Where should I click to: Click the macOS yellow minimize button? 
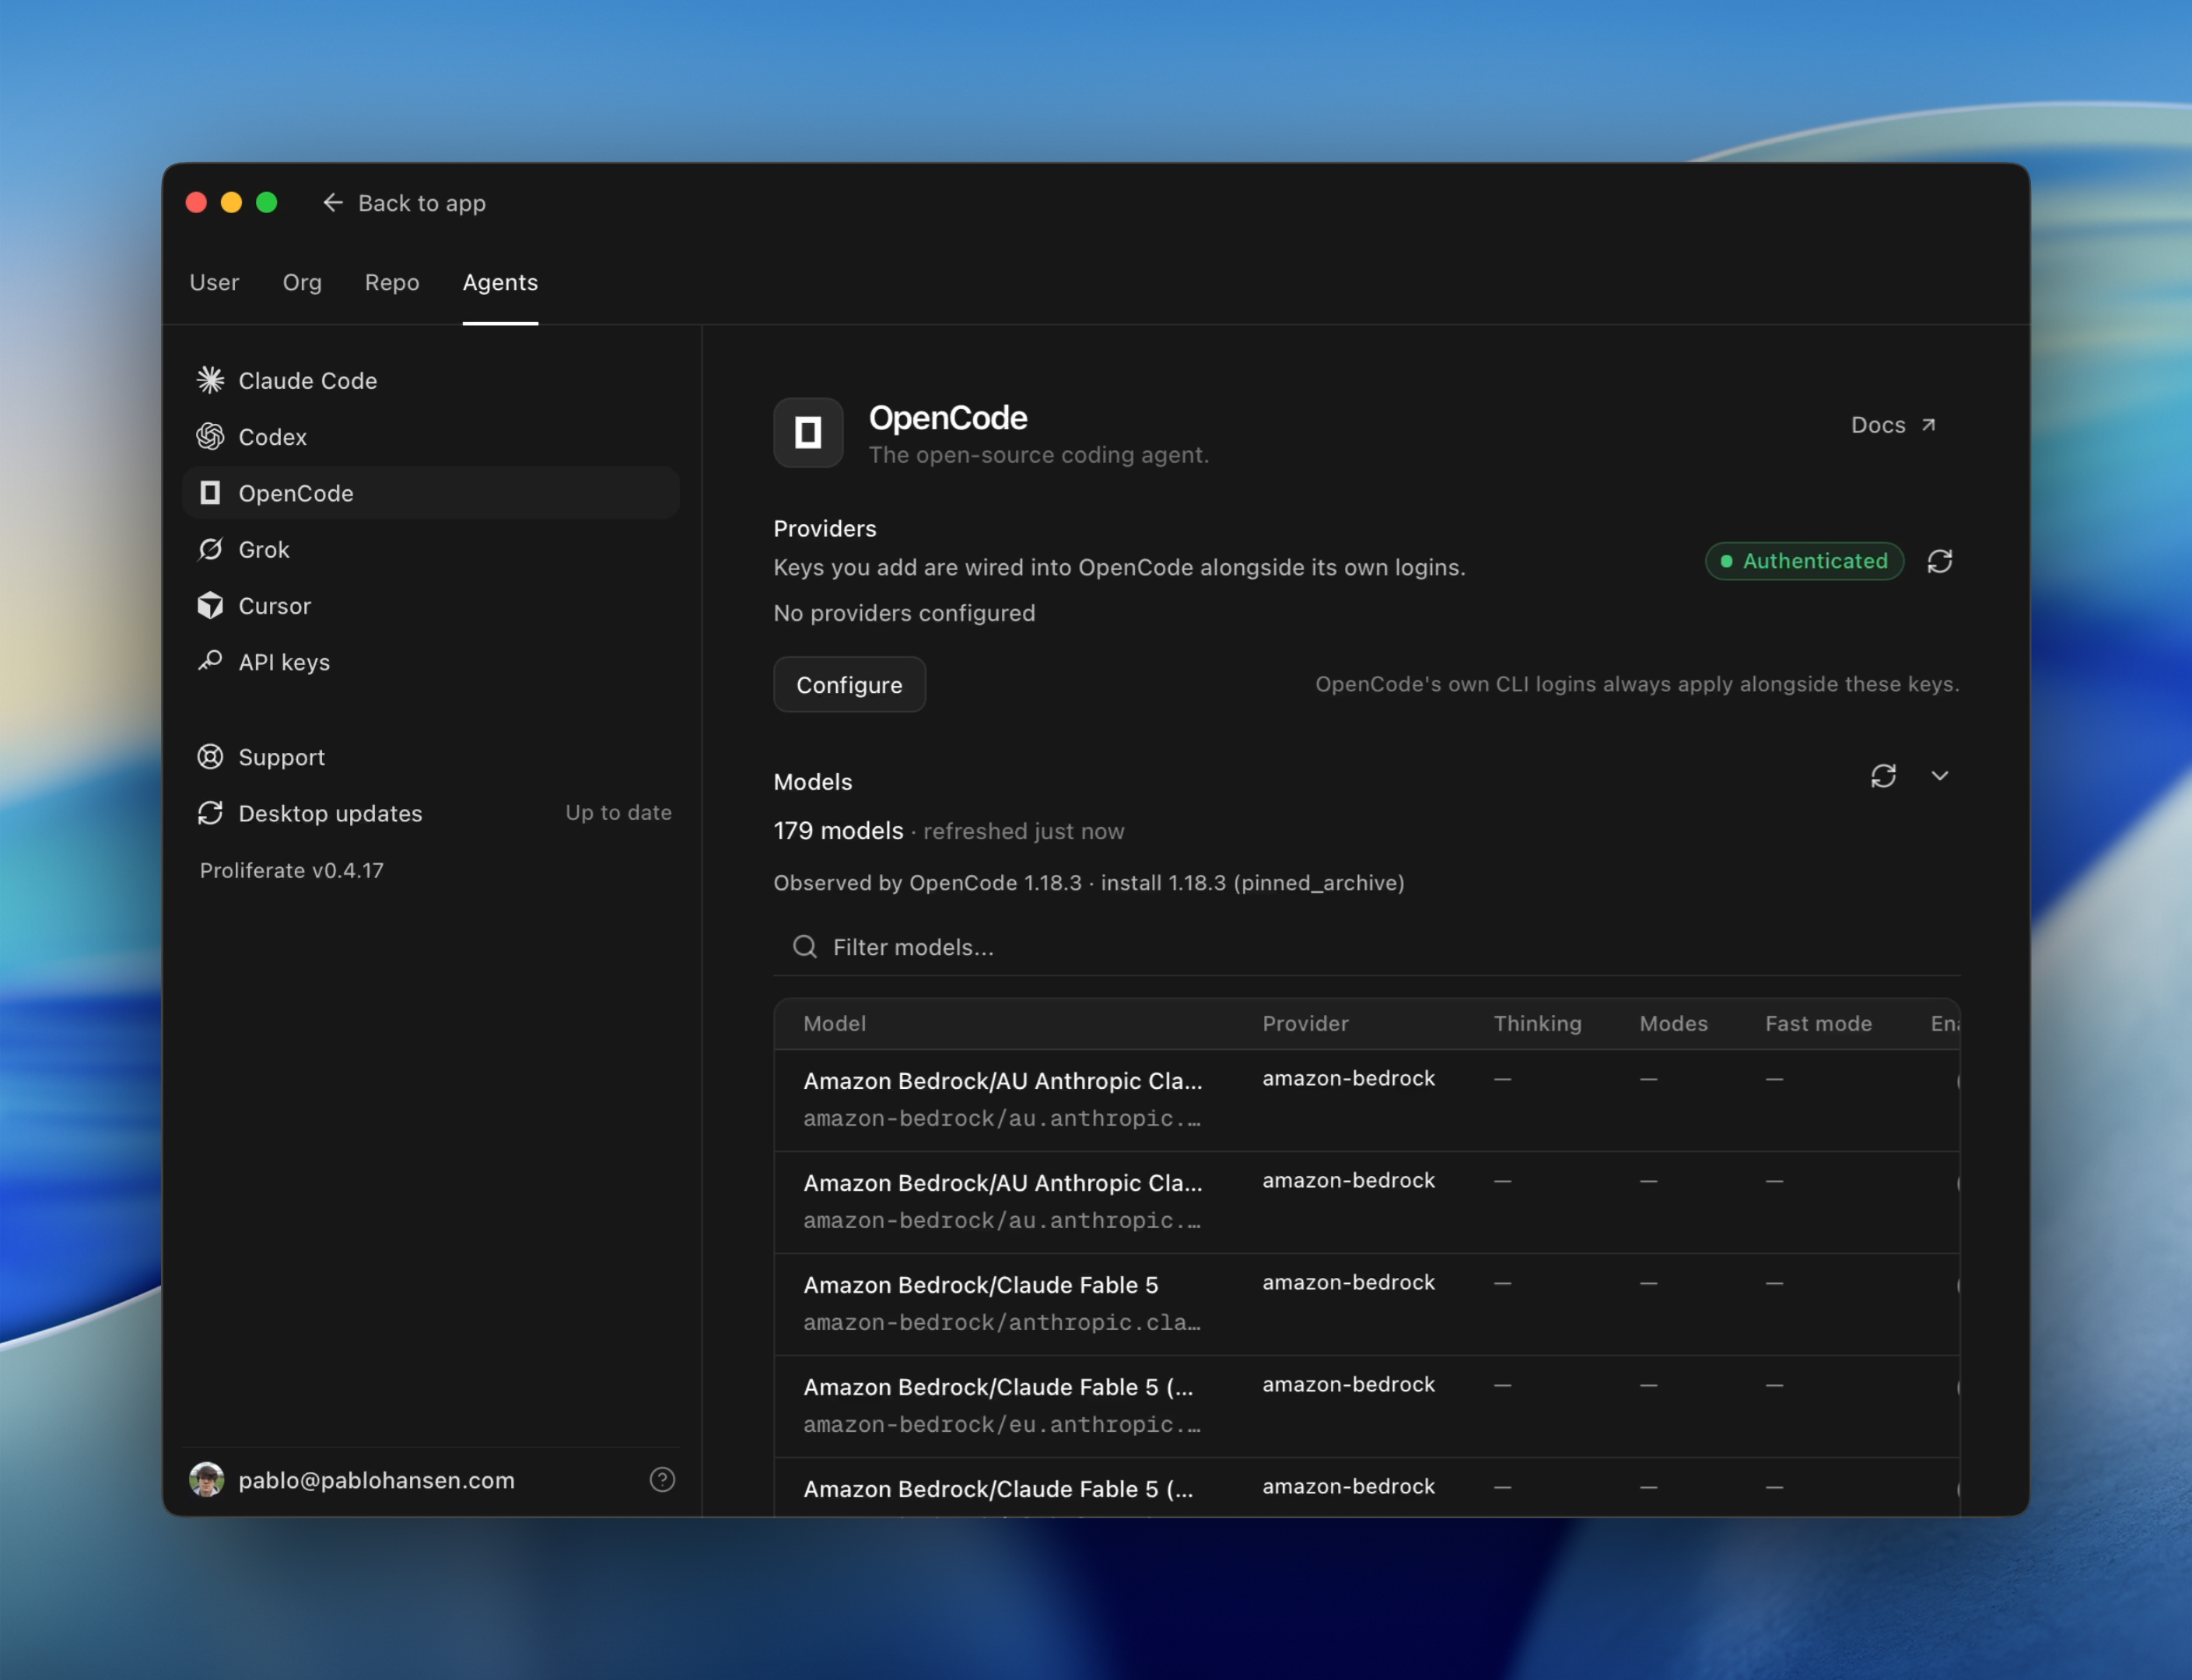point(231,203)
